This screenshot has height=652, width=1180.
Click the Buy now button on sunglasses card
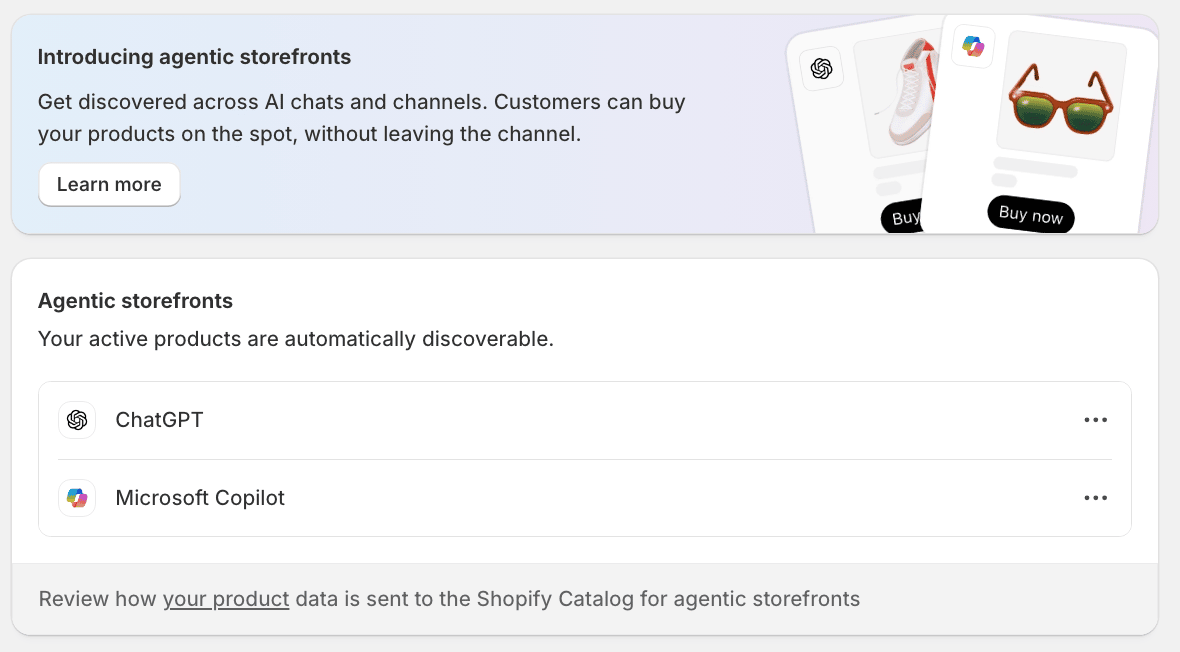pyautogui.click(x=1031, y=215)
